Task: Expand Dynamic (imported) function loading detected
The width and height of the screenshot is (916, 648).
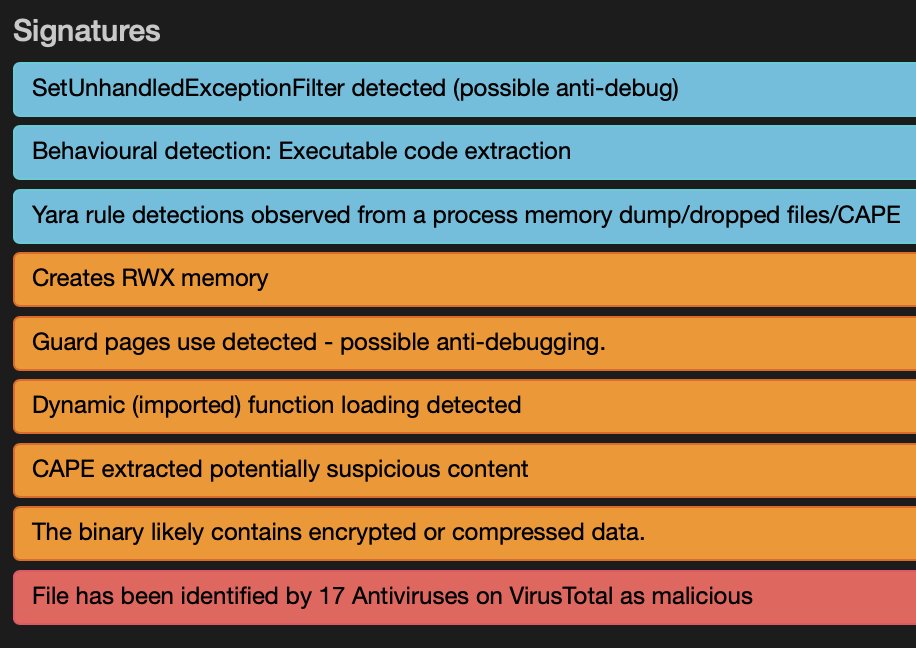Action: [464, 406]
